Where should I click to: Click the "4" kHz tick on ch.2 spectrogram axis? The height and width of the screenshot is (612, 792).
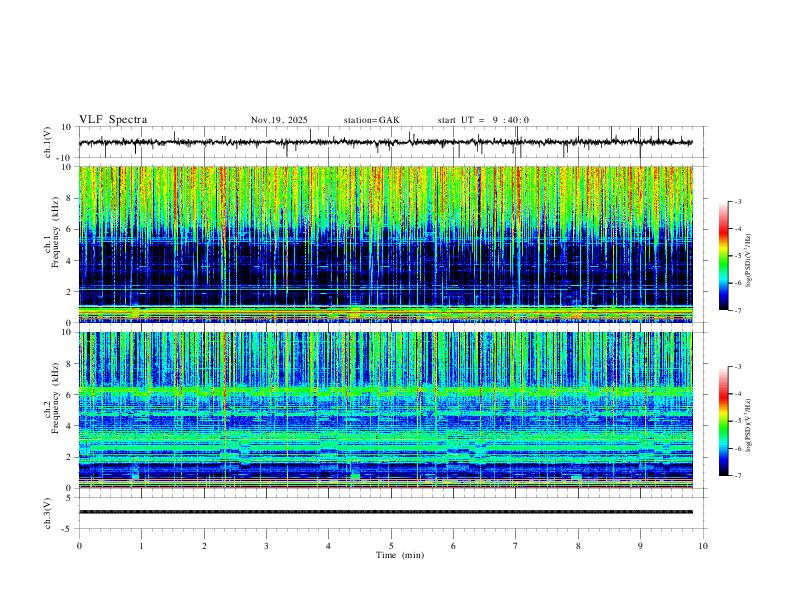pyautogui.click(x=70, y=426)
